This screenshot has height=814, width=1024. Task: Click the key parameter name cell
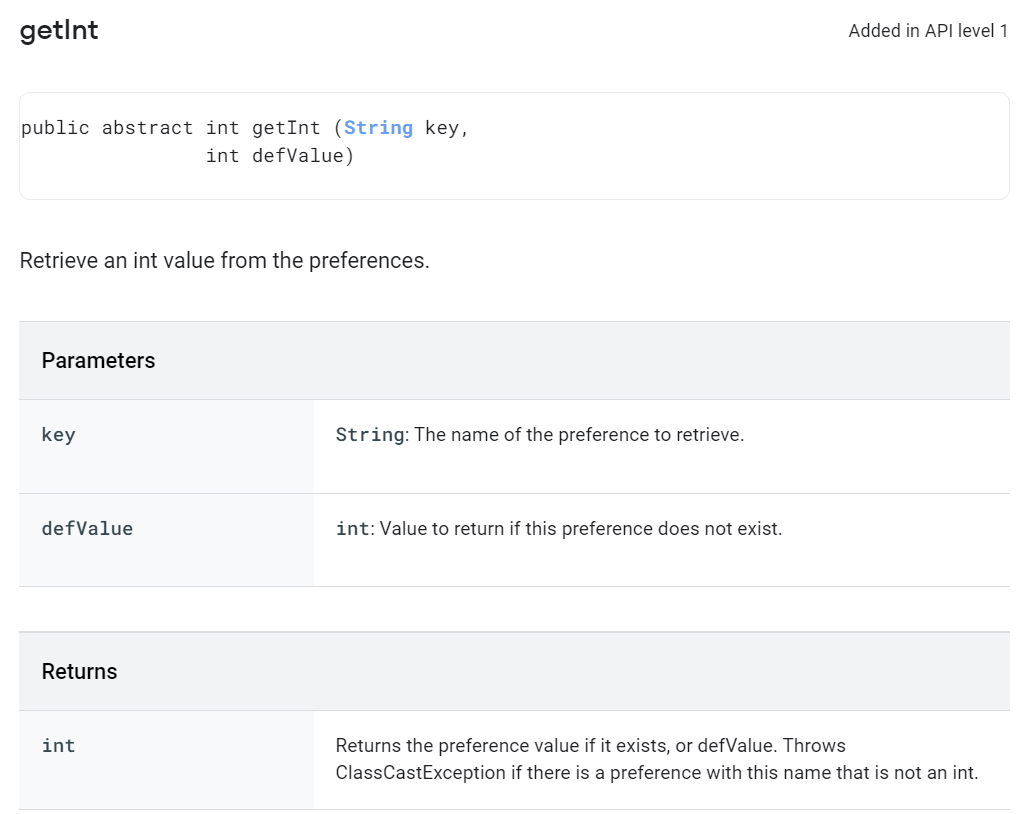point(58,435)
